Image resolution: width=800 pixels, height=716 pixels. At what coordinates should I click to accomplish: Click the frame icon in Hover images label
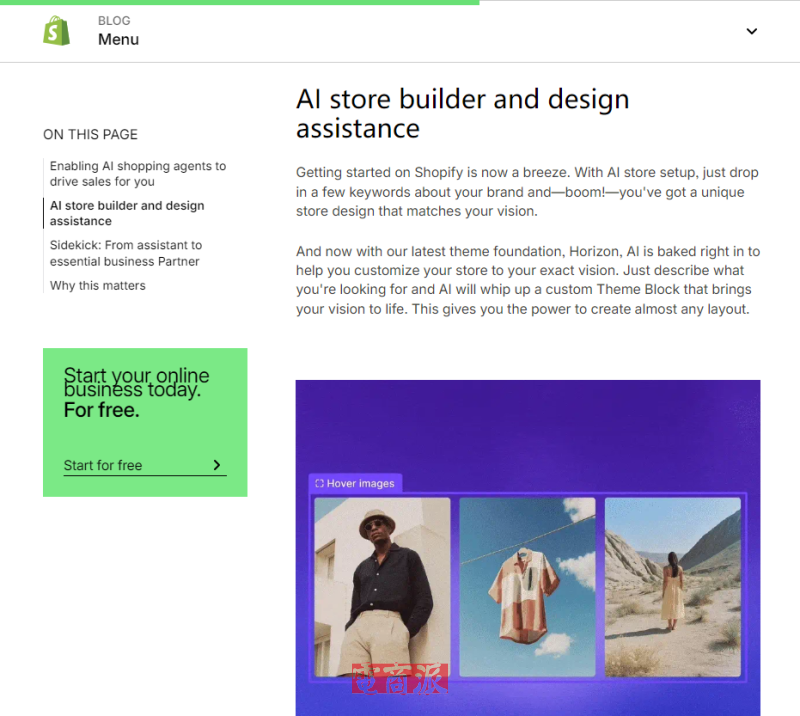[319, 483]
